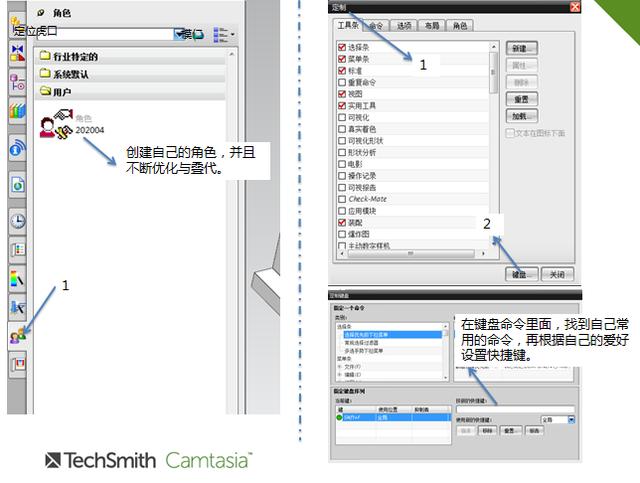Viewport: 640px width, 483px height.
Task: Enable the Check-Mate toolbar checkbox
Action: (342, 199)
